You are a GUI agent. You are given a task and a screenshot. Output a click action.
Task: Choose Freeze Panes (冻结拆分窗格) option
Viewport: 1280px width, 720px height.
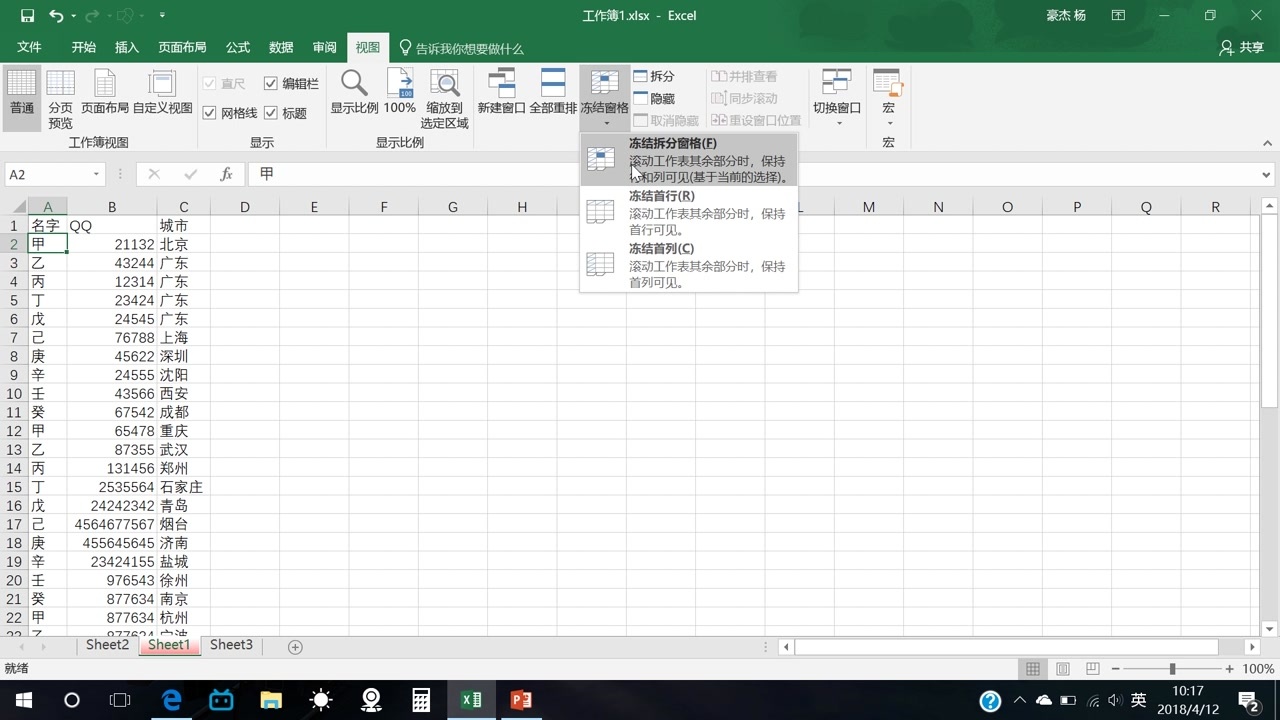[x=689, y=159]
